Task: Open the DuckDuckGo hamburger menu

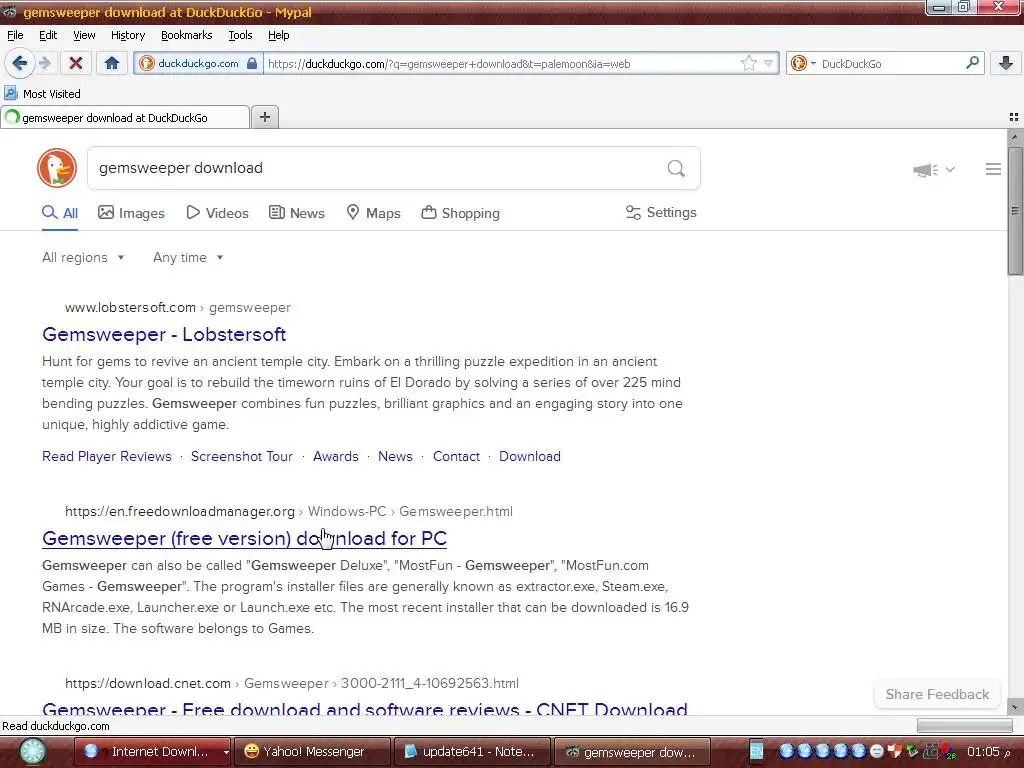Action: [993, 169]
